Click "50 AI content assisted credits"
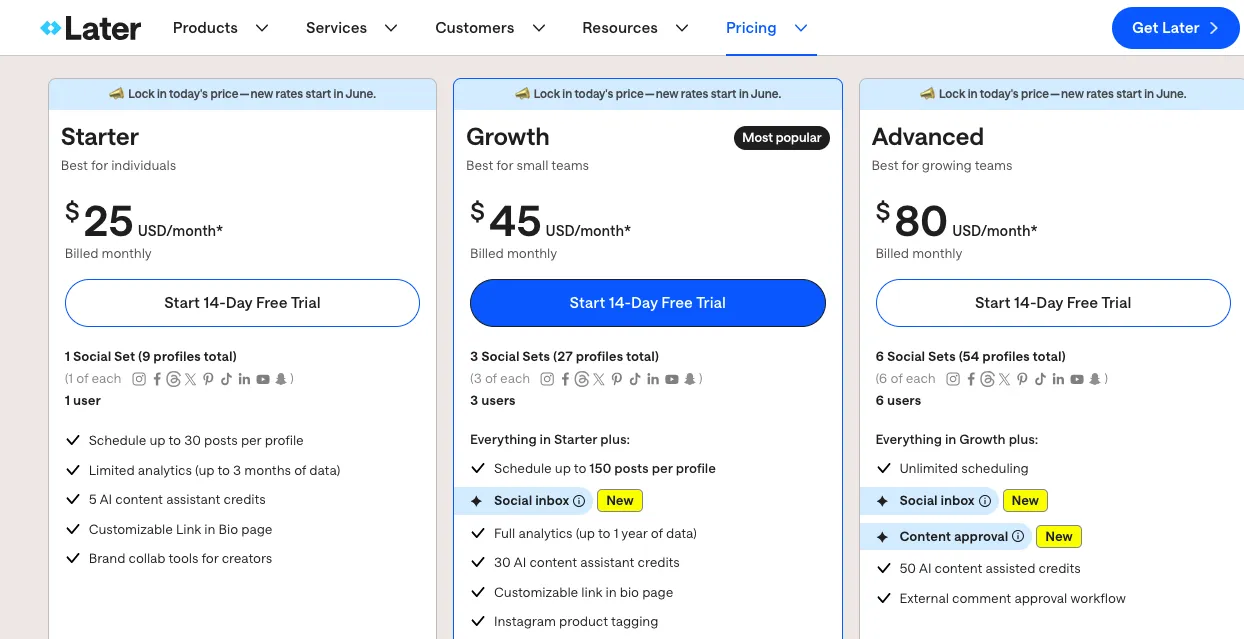This screenshot has height=639, width=1244. click(x=990, y=569)
